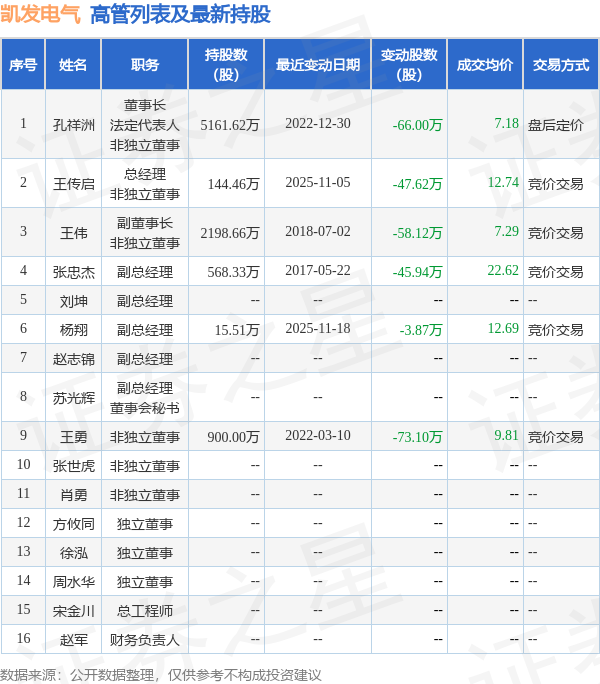Click the name 张世虎
Image resolution: width=600 pixels, height=684 pixels.
(x=73, y=466)
